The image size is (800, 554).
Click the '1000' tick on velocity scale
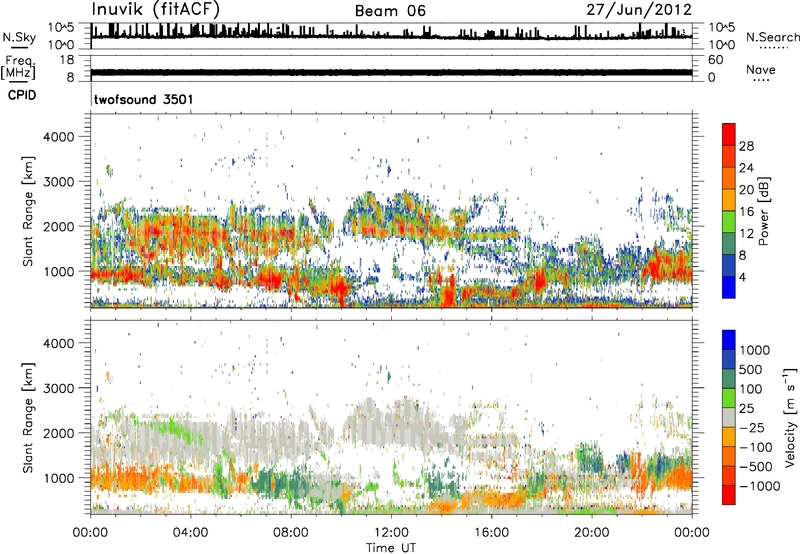(755, 350)
